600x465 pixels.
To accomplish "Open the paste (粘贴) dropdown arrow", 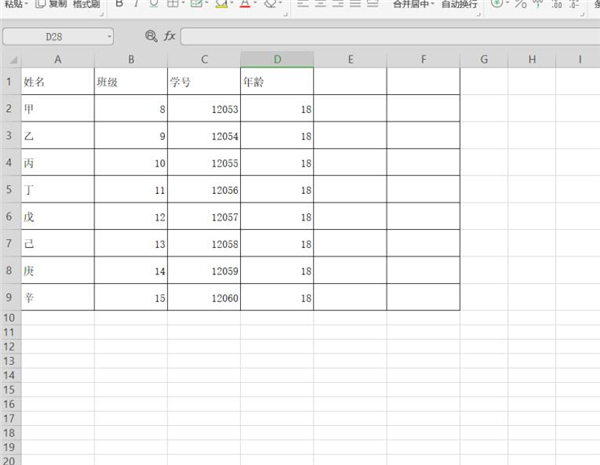I will click(26, 4).
